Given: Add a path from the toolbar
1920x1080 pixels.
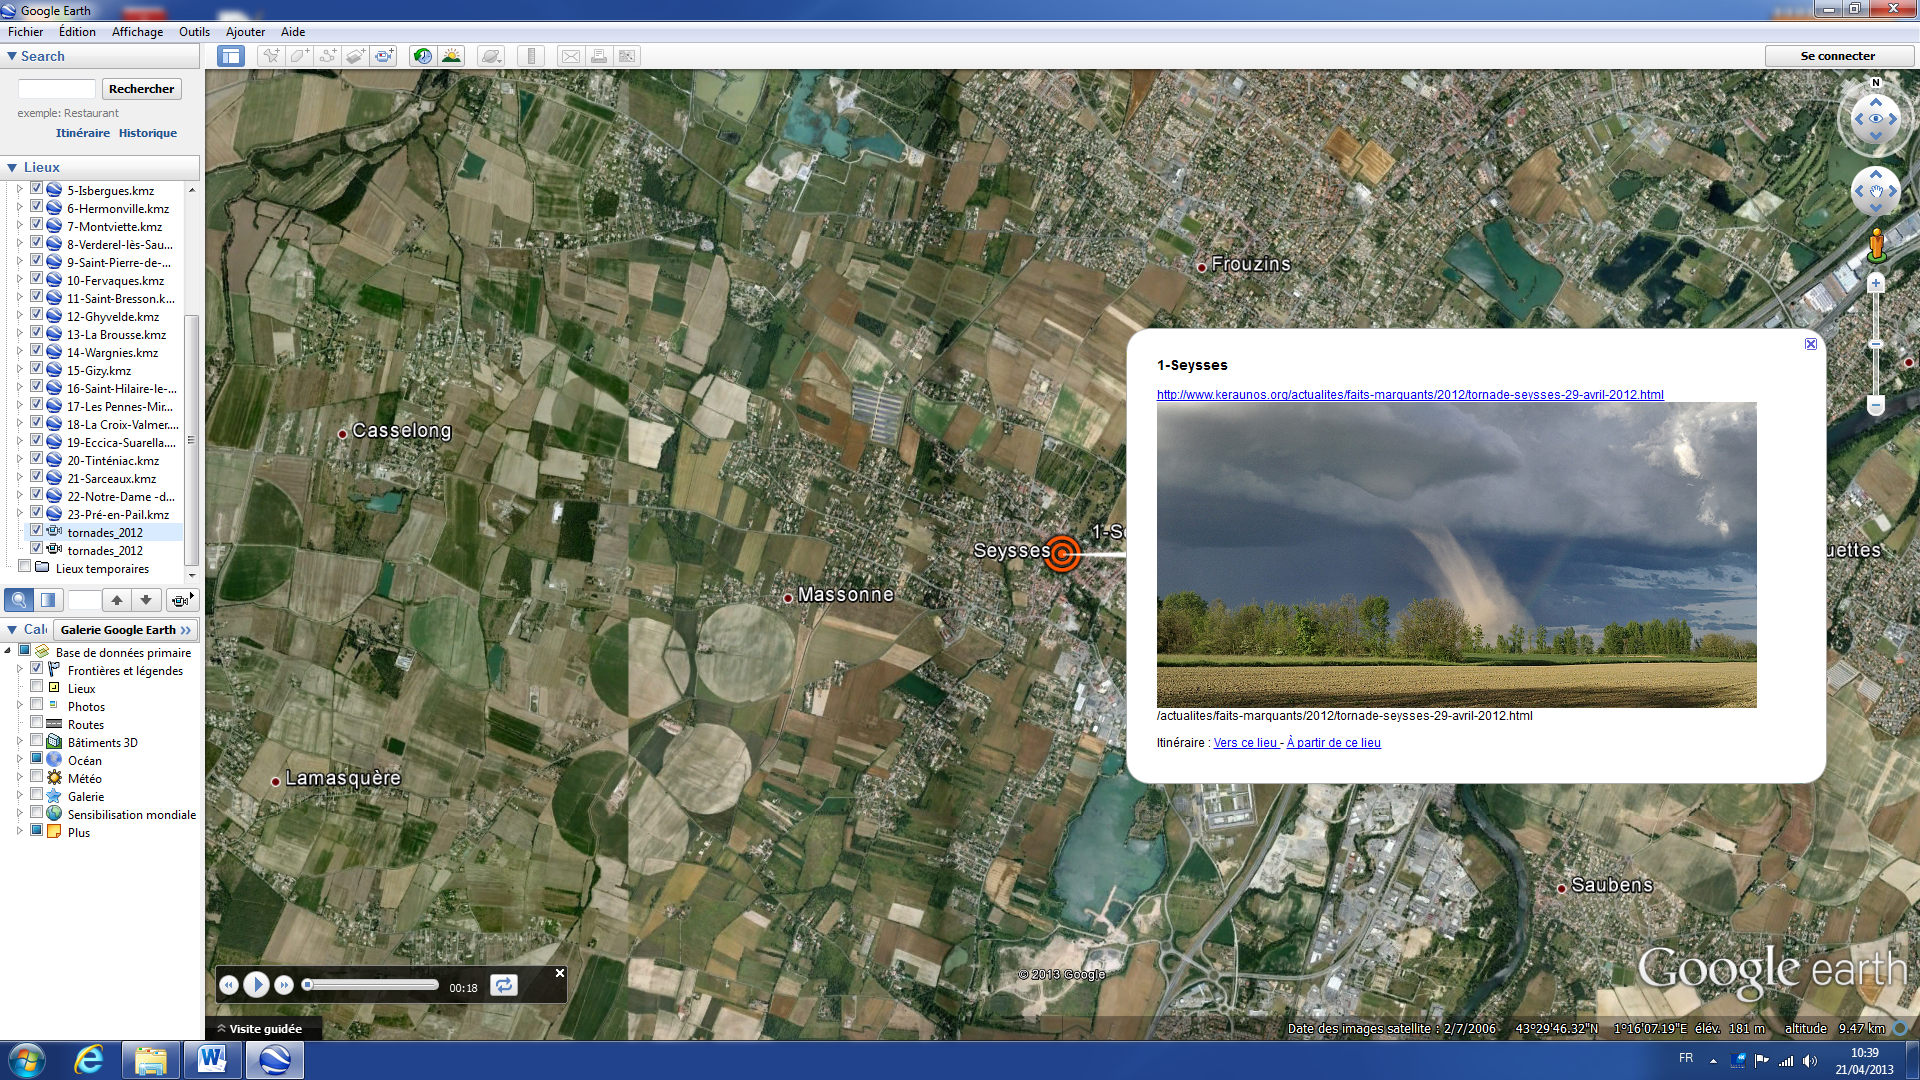Looking at the screenshot, I should point(327,56).
